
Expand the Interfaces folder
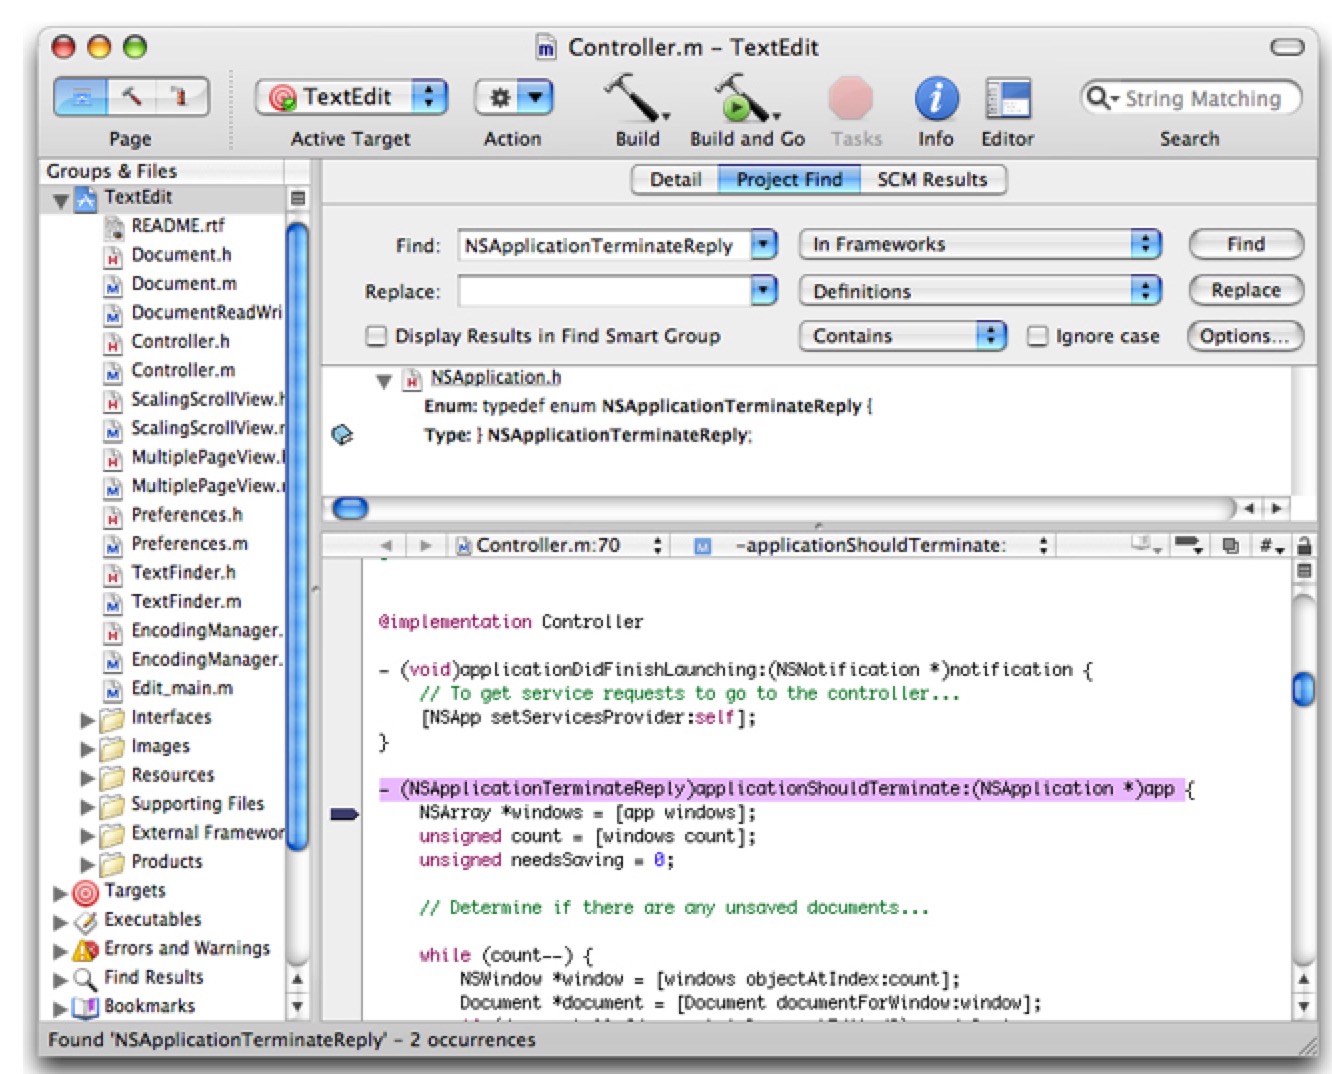point(87,719)
